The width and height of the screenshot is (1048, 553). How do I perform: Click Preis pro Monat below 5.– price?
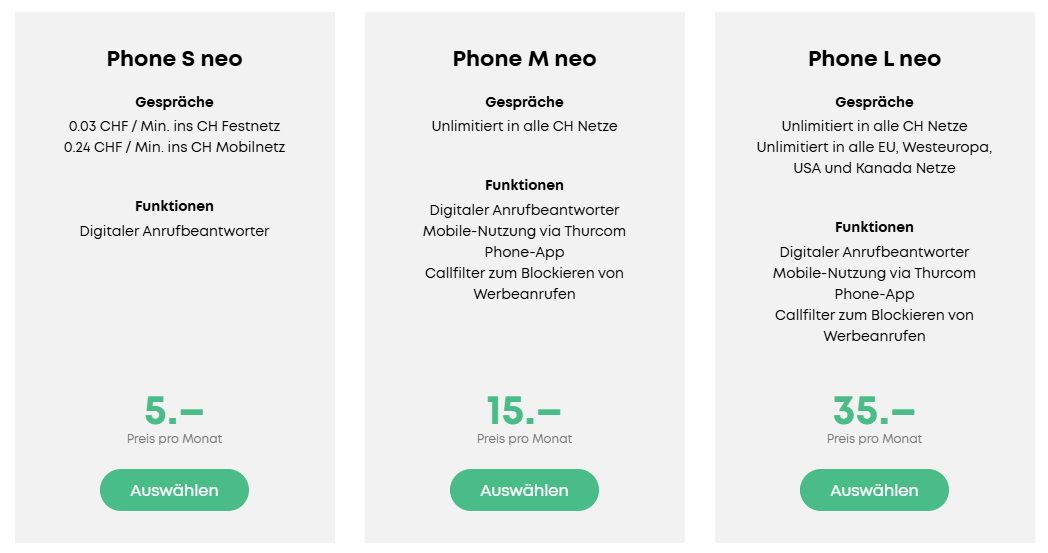[174, 439]
